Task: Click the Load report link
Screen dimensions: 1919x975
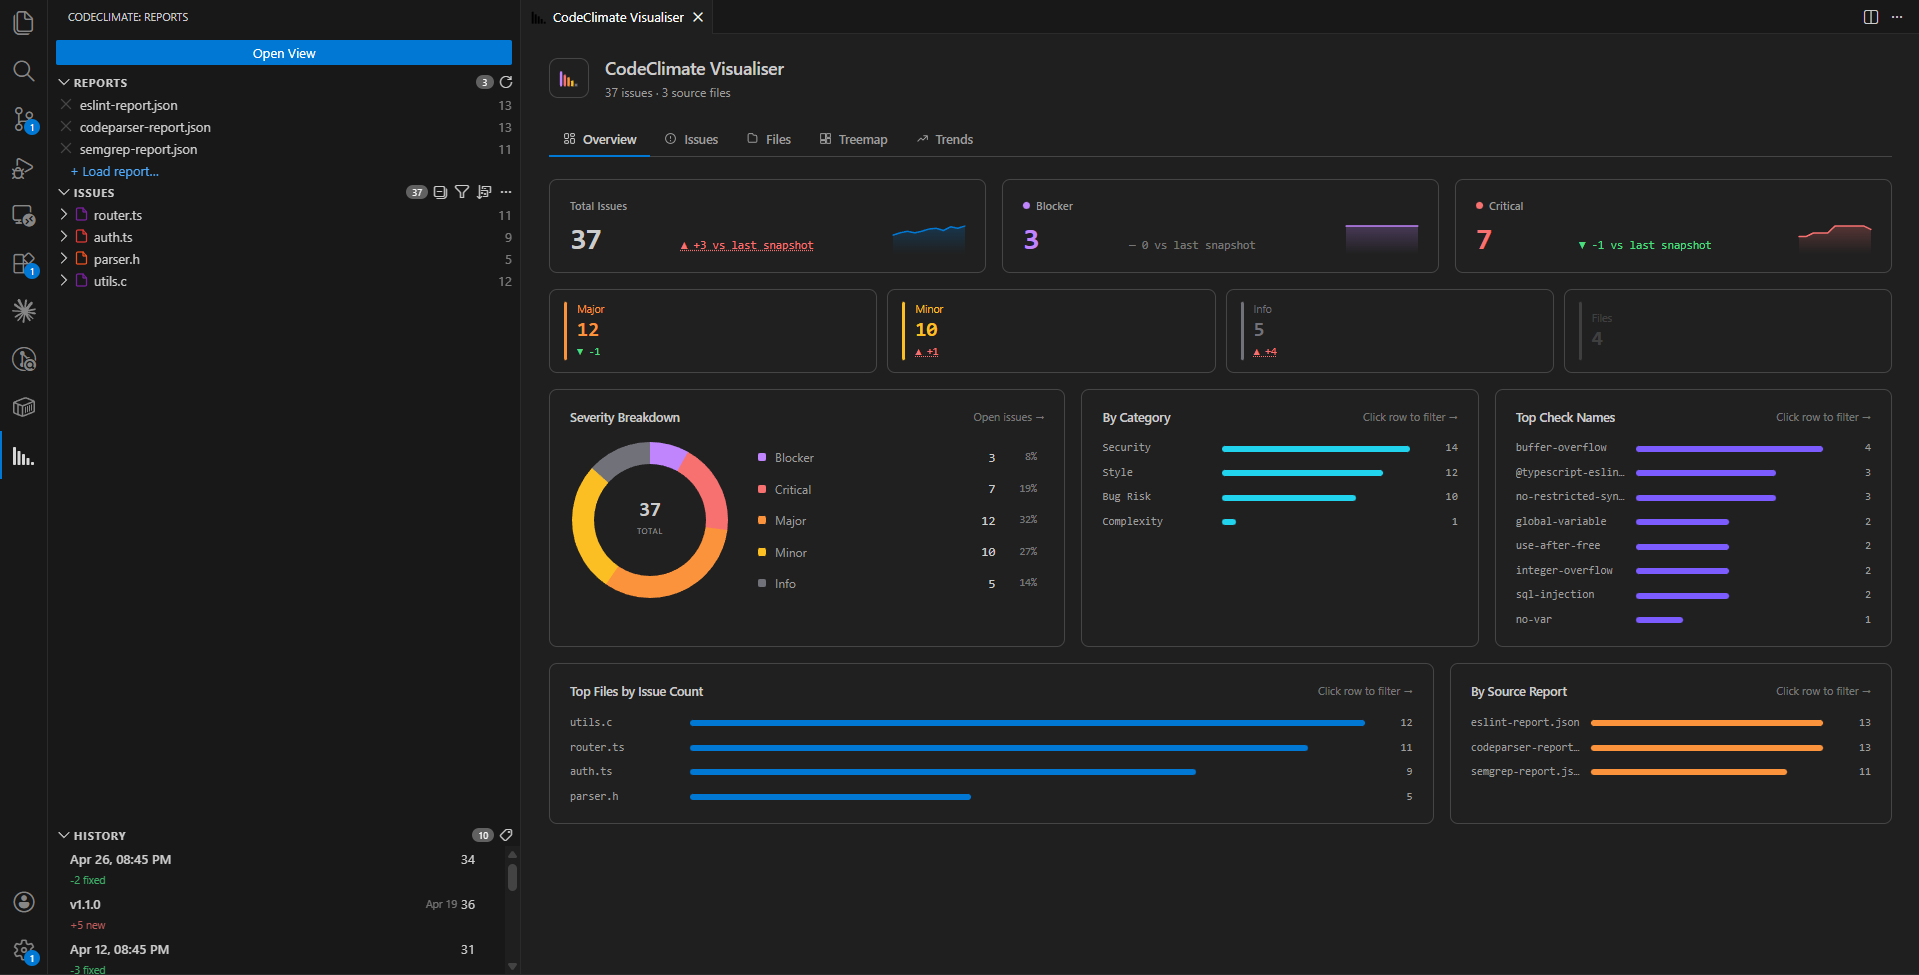Action: [x=115, y=171]
